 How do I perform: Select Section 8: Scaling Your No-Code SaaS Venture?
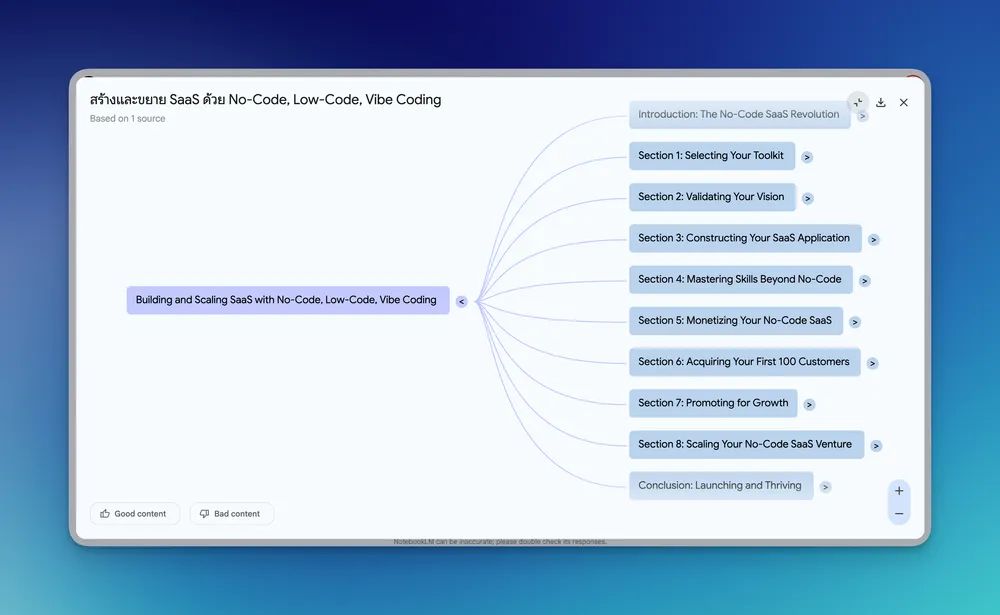pos(745,444)
